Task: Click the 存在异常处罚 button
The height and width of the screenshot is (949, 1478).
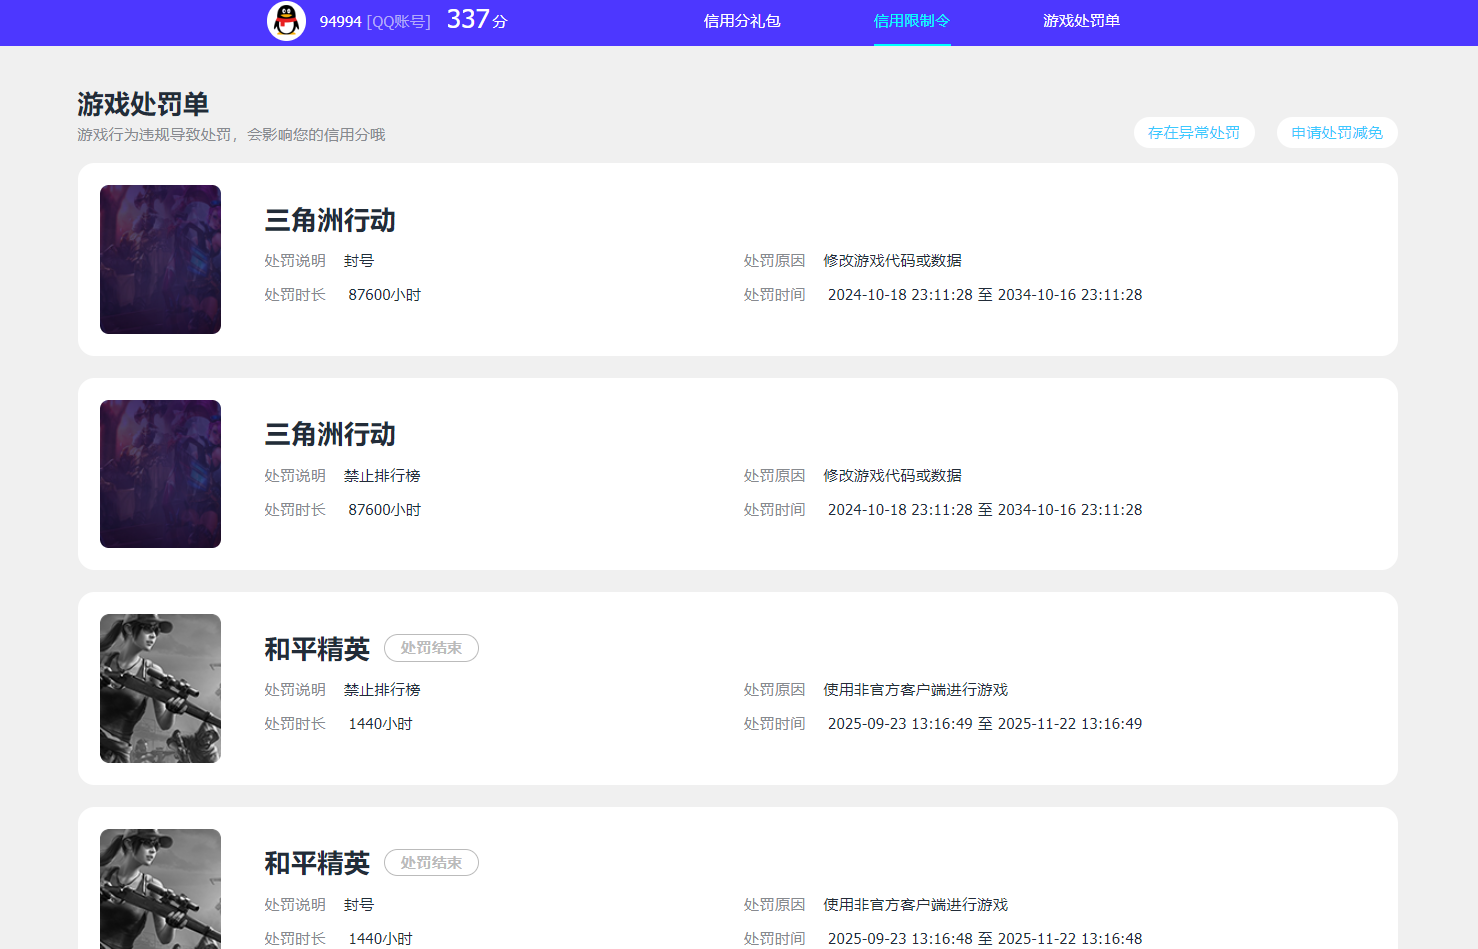Action: [1194, 132]
